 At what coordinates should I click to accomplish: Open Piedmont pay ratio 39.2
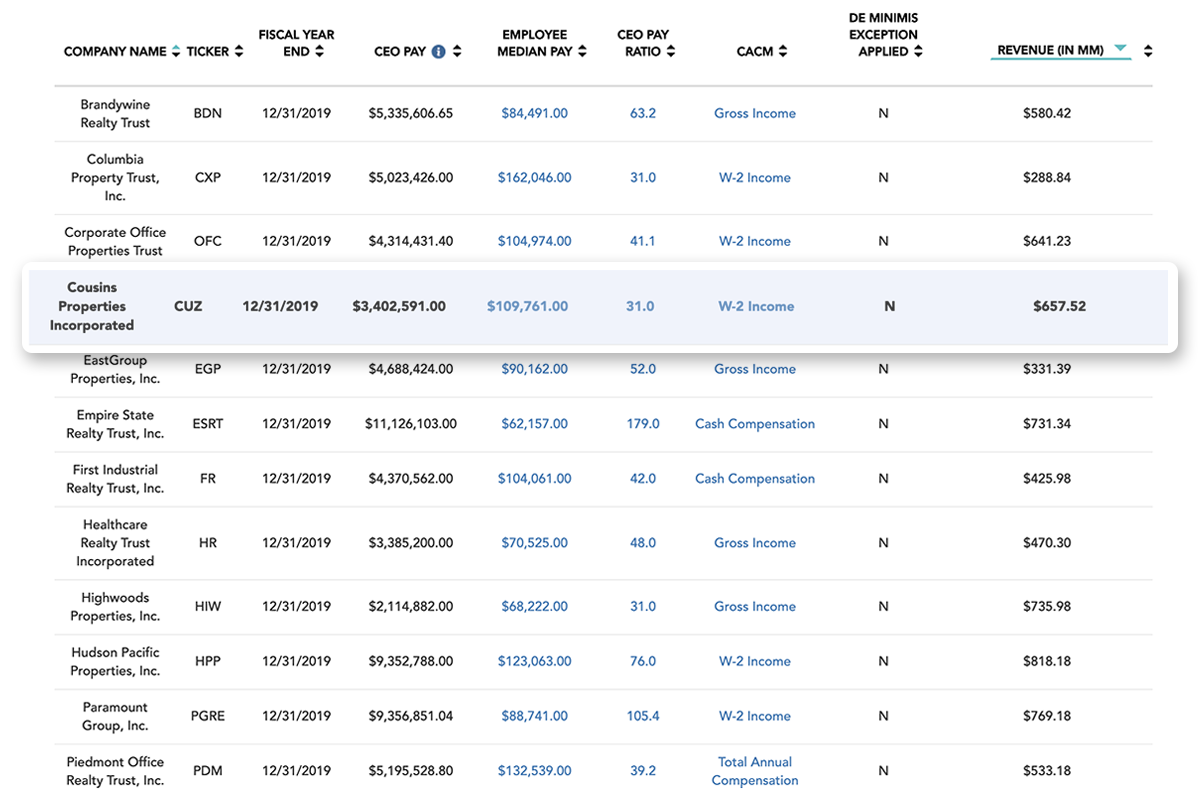pos(643,771)
